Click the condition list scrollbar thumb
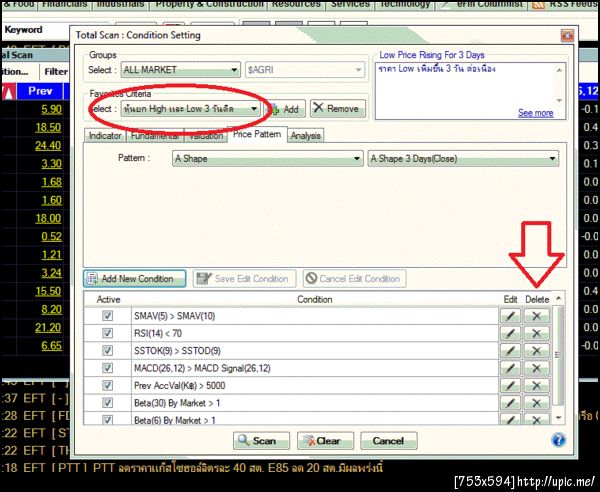 click(x=558, y=355)
